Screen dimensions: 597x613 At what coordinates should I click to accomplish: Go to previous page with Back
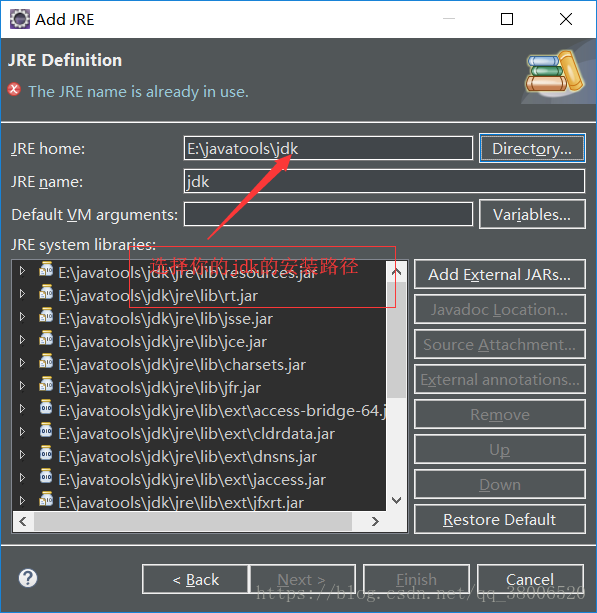pyautogui.click(x=195, y=579)
